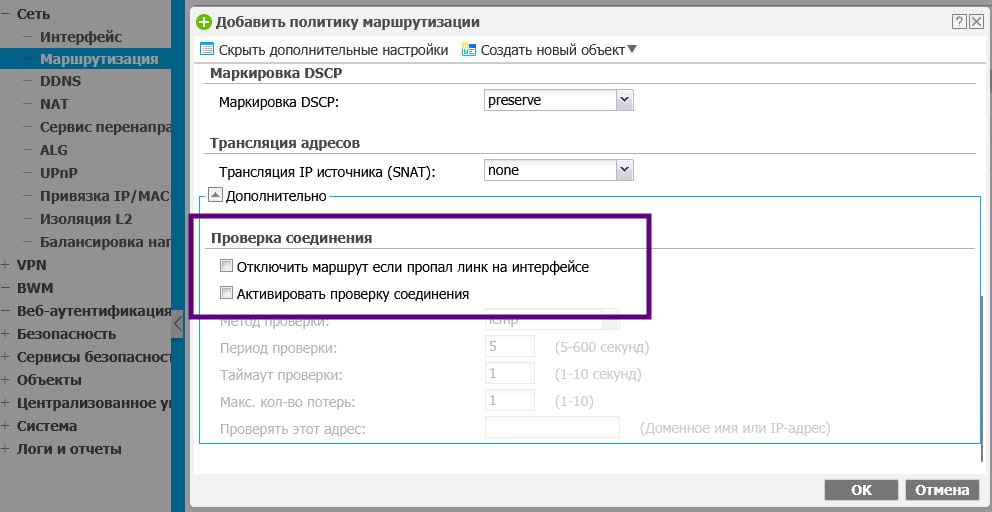Open Веб-аутентификация in the sidebar
This screenshot has width=992, height=512.
click(x=94, y=311)
